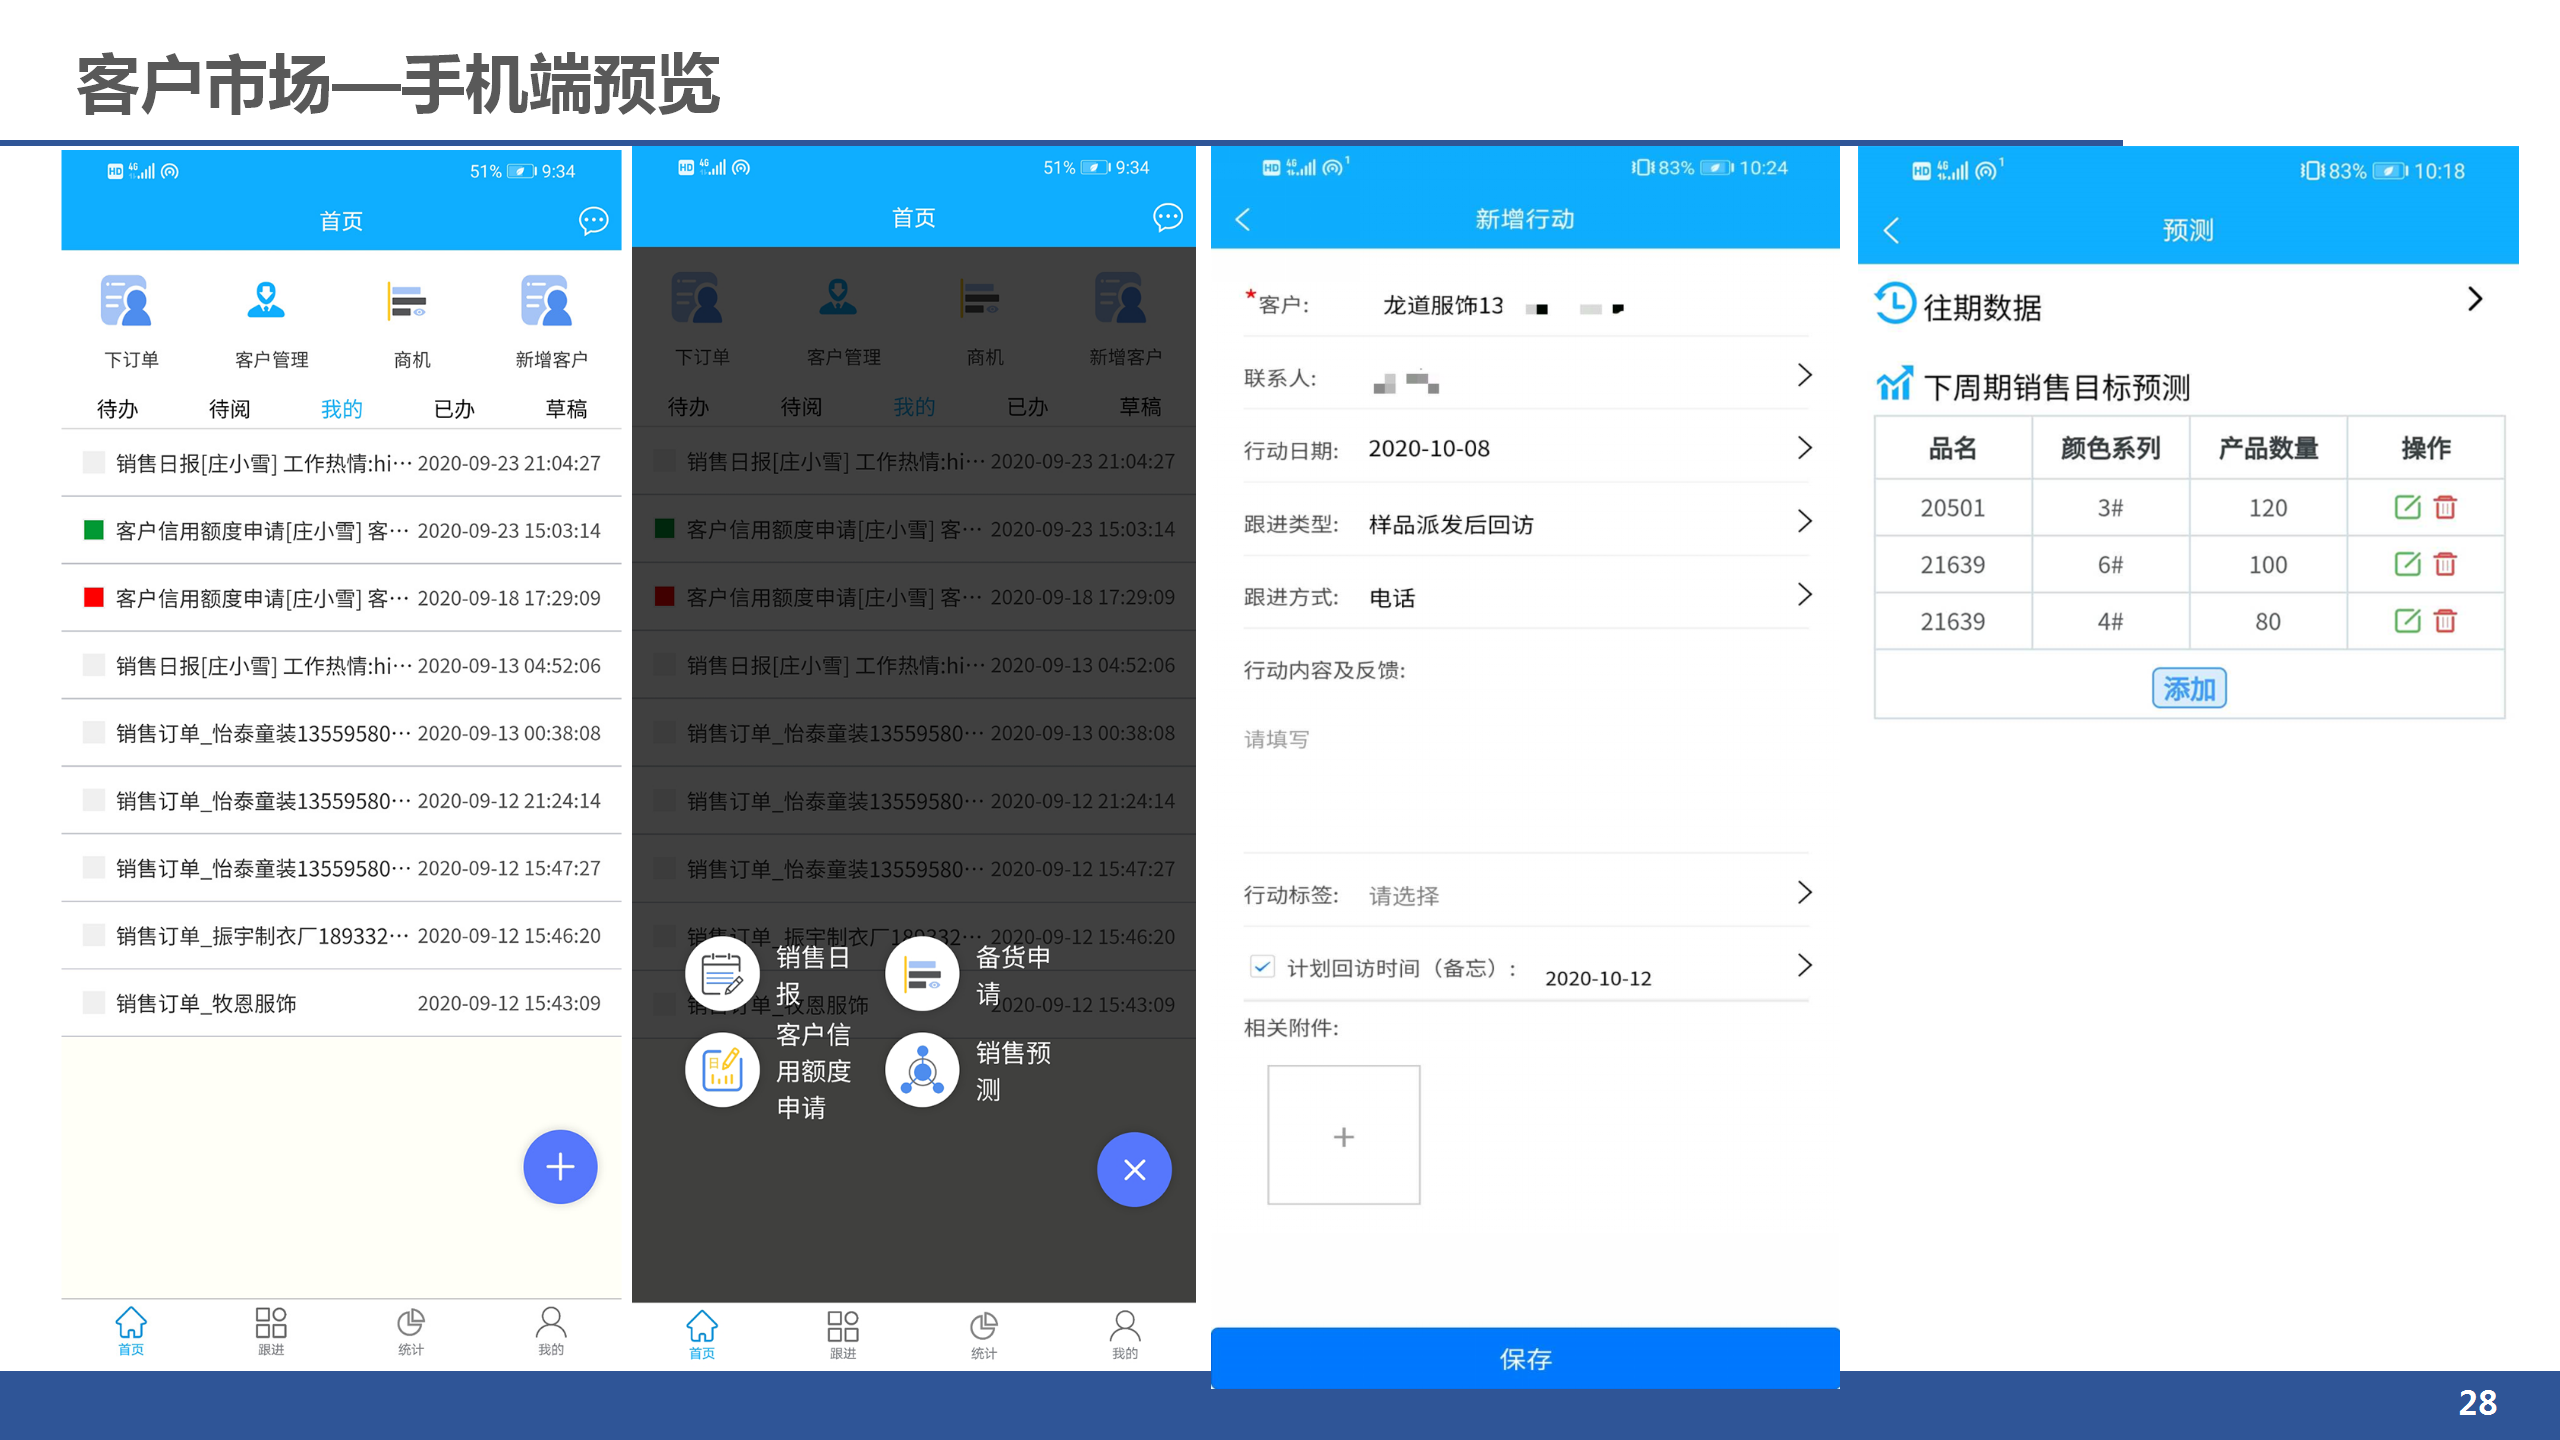Image resolution: width=2560 pixels, height=1440 pixels.
Task: Edit row 20501 in forecast table
Action: click(2407, 507)
